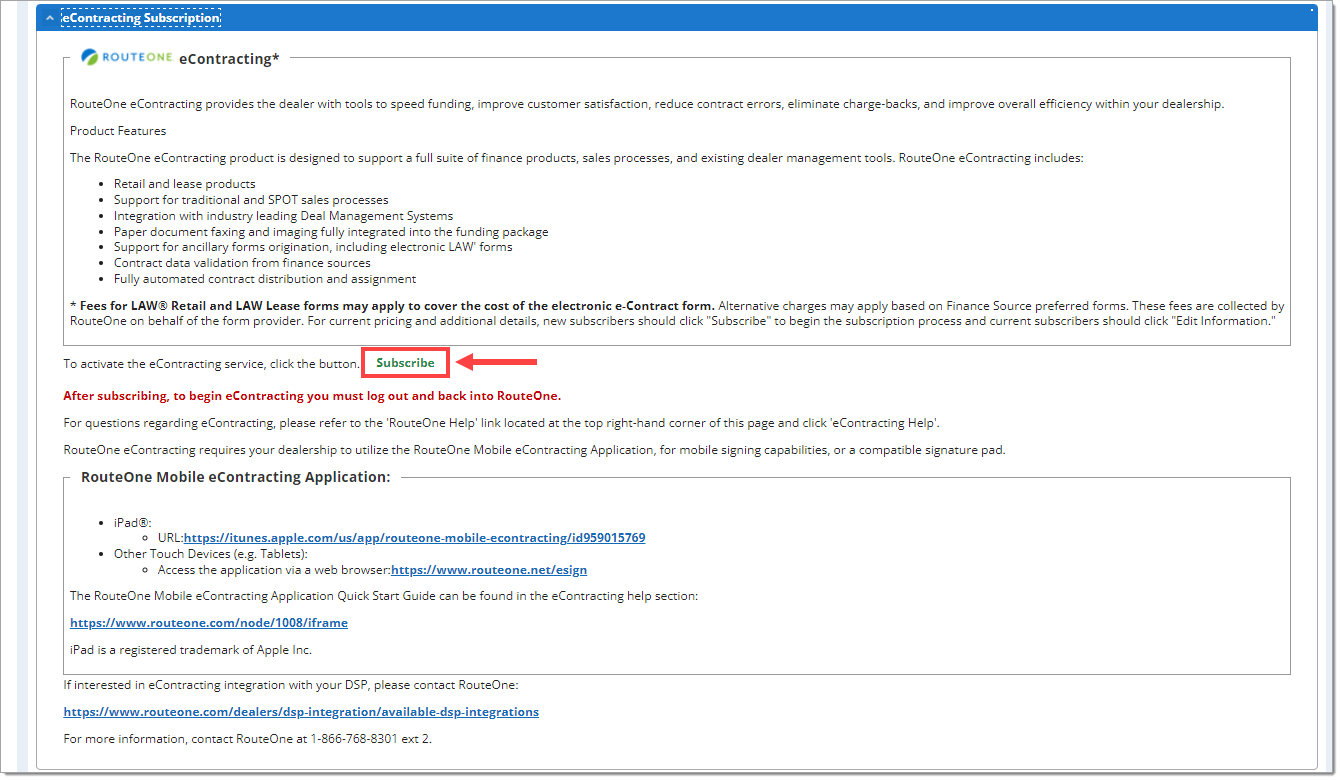
Task: Click 'RouteOne Mobile eContracting Application:' heading
Action: (235, 477)
